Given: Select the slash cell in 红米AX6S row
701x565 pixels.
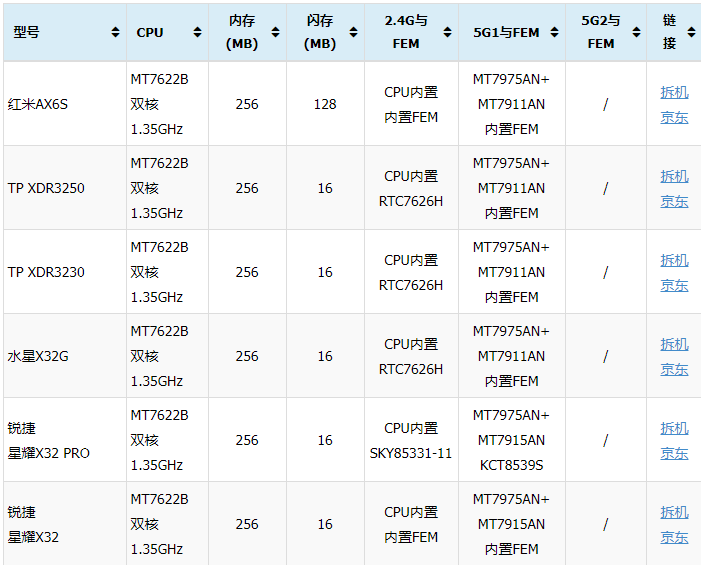Looking at the screenshot, I should coord(606,104).
